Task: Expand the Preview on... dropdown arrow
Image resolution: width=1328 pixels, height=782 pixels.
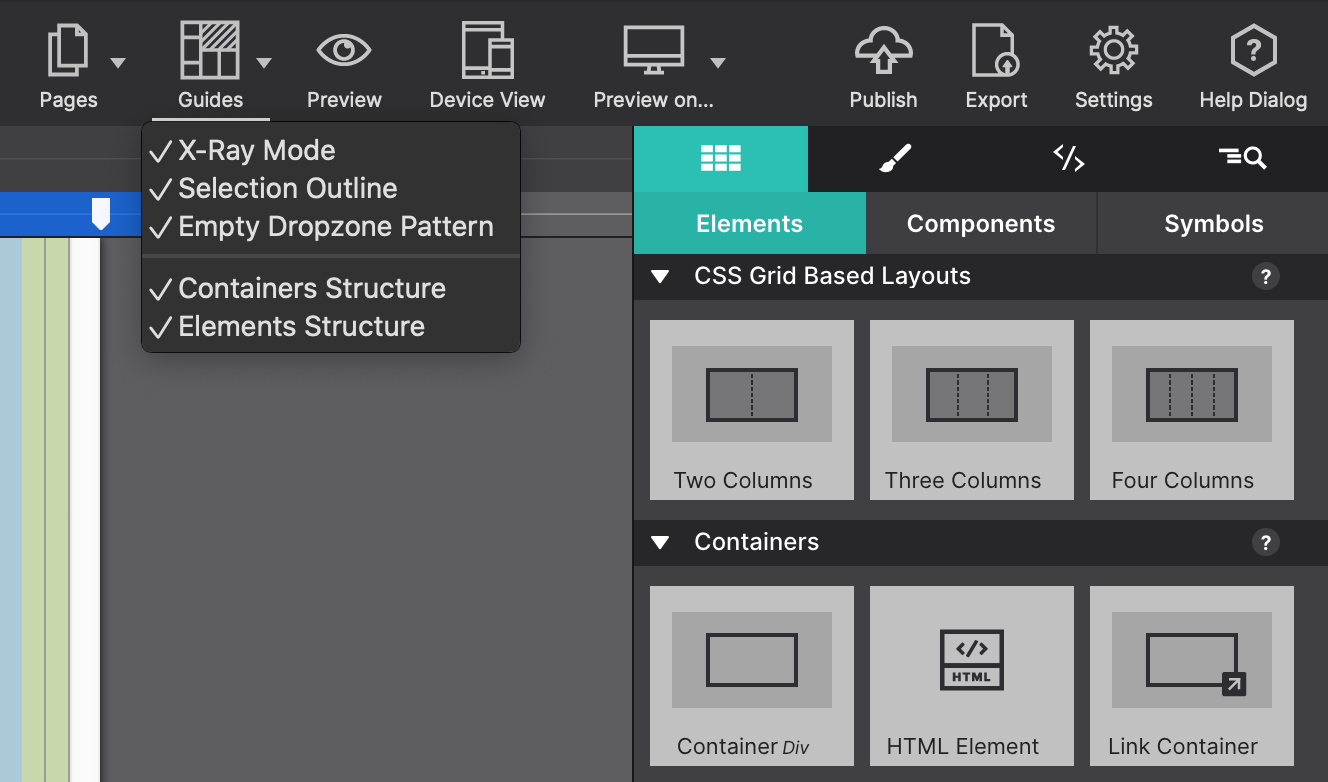Action: [717, 63]
